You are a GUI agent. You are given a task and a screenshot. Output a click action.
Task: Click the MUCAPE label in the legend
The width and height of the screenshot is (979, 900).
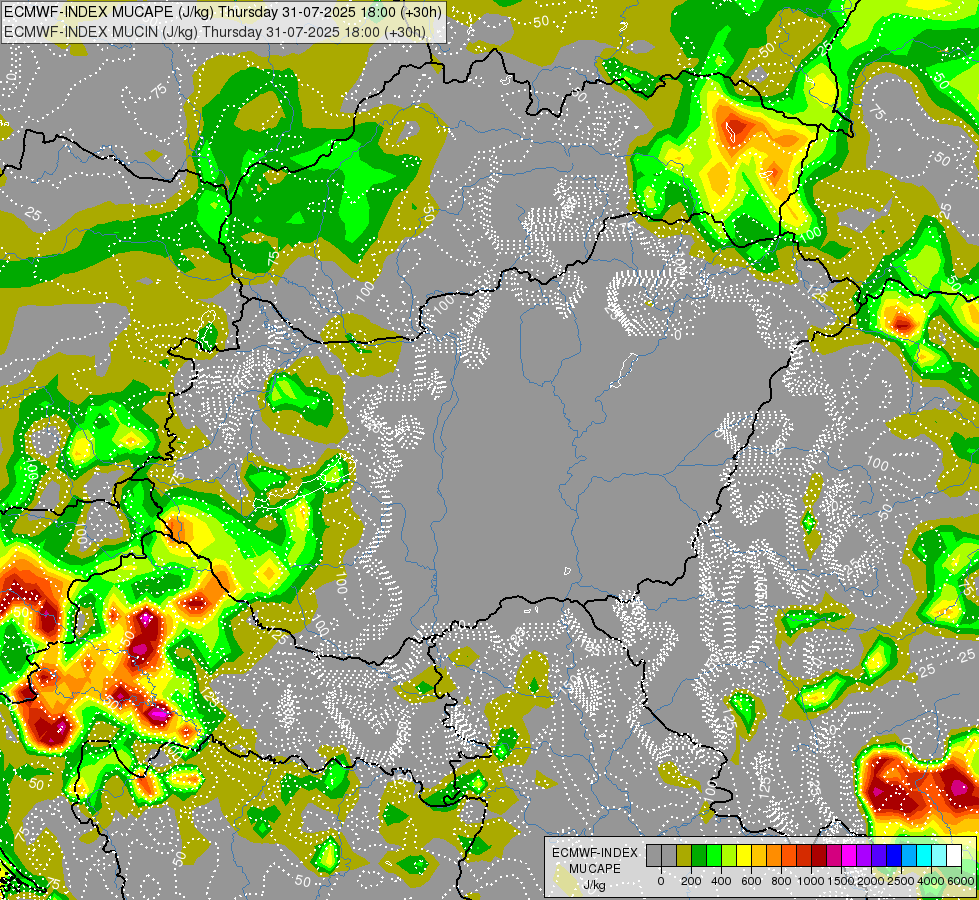(x=595, y=869)
